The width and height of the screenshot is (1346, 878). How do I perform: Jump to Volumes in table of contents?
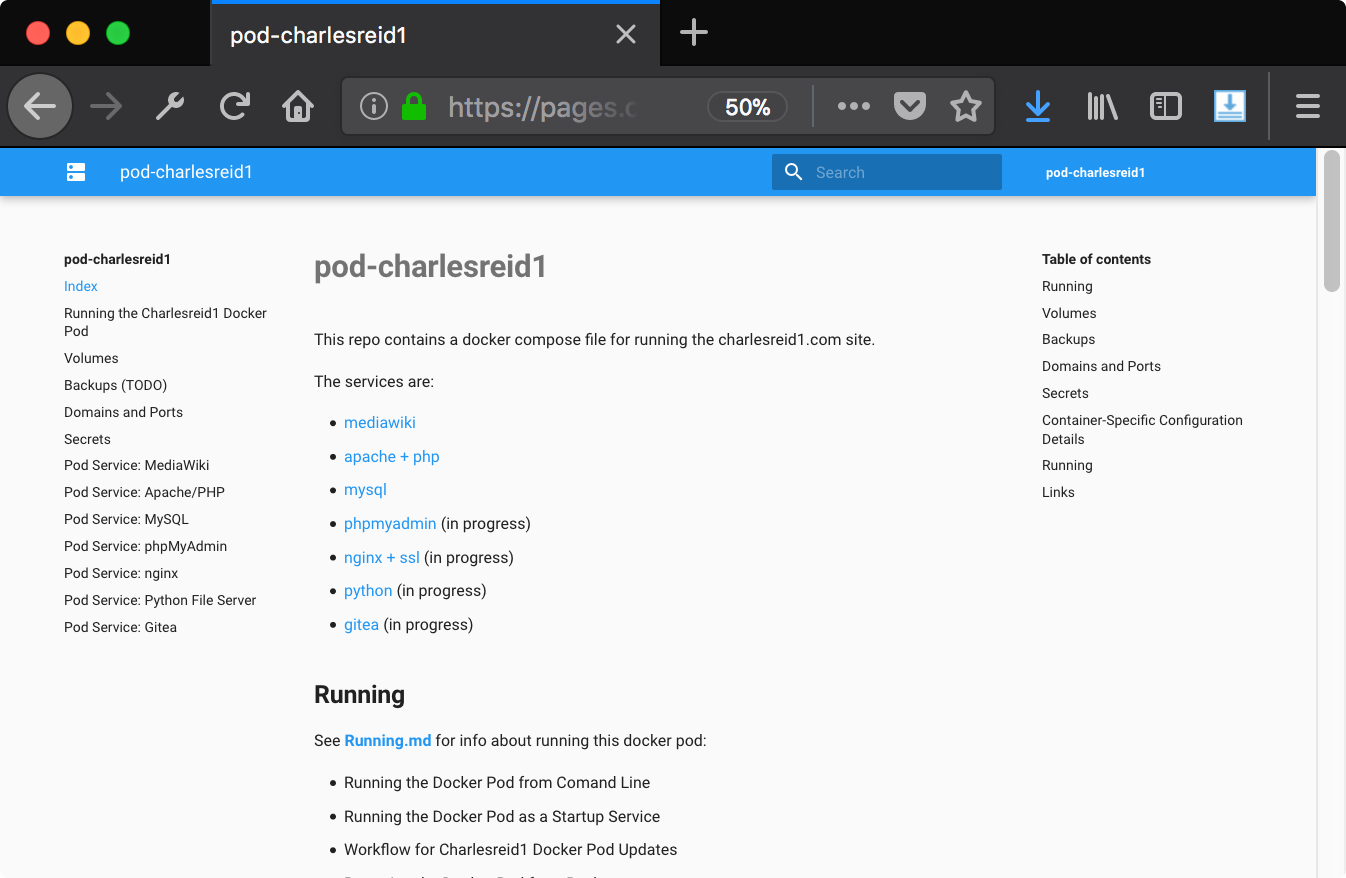coord(1069,313)
